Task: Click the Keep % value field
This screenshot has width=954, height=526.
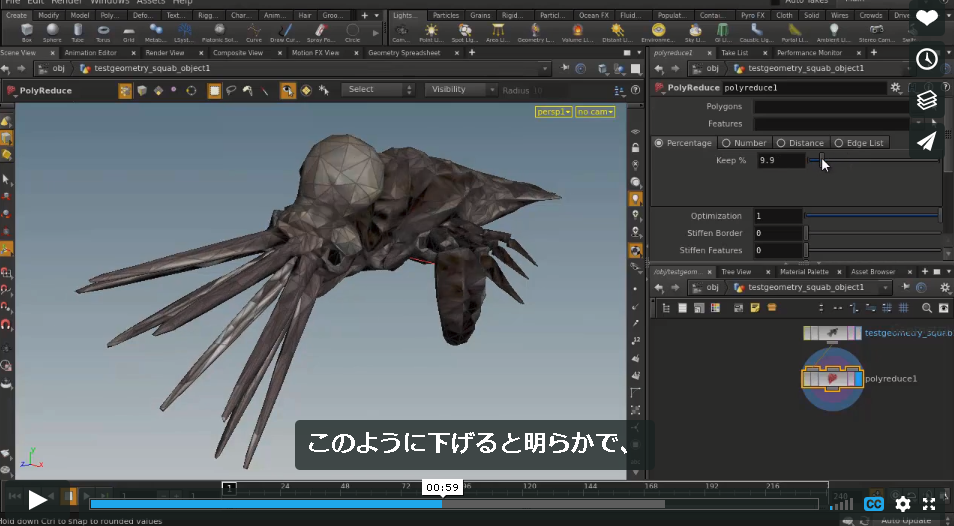Action: 780,160
